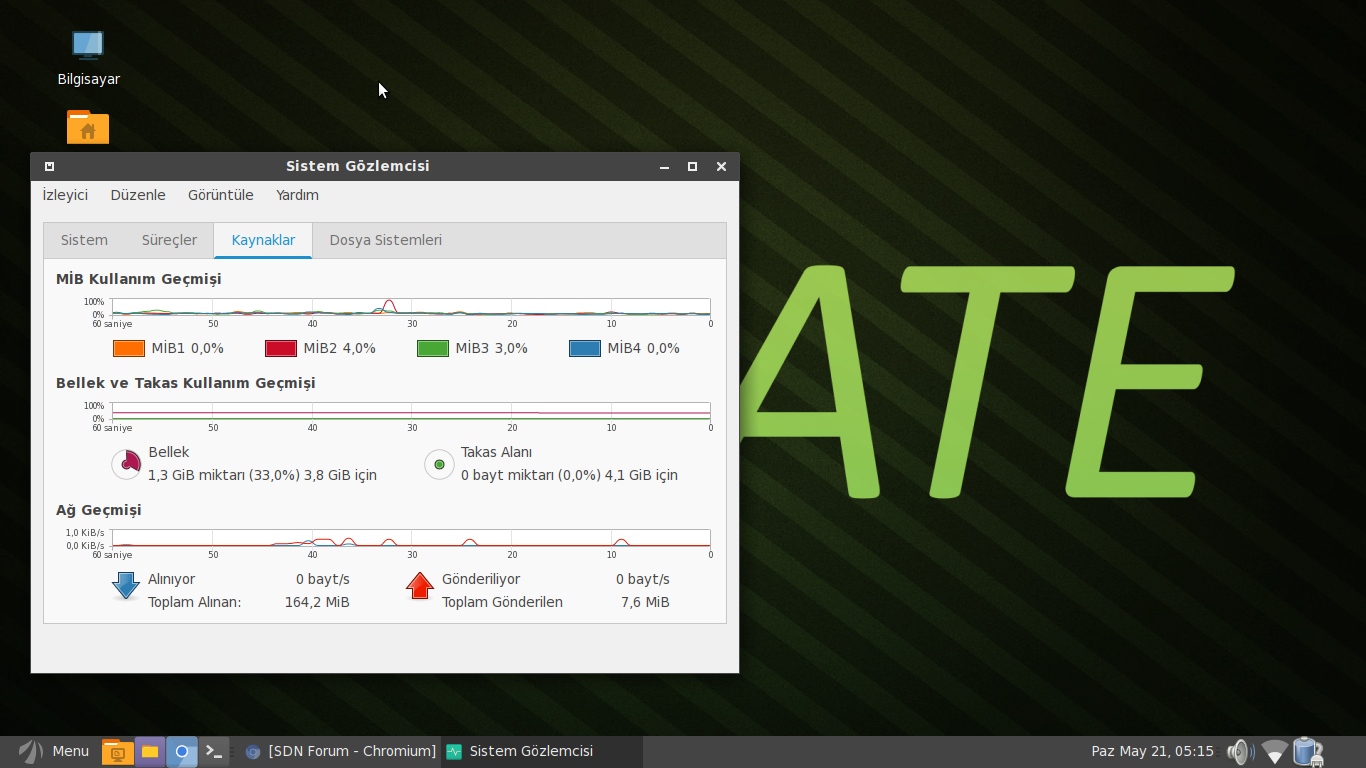
Task: Click the Sistem Gözlemcisi title bar text
Action: 358,166
